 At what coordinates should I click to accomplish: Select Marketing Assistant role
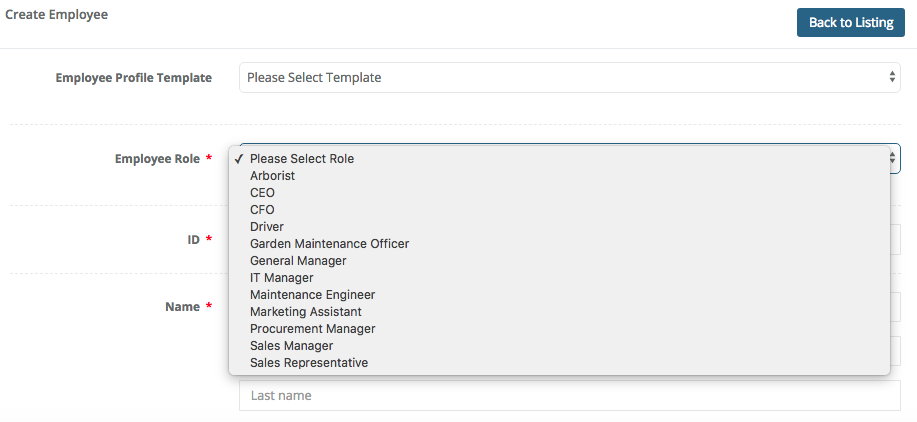(x=306, y=312)
